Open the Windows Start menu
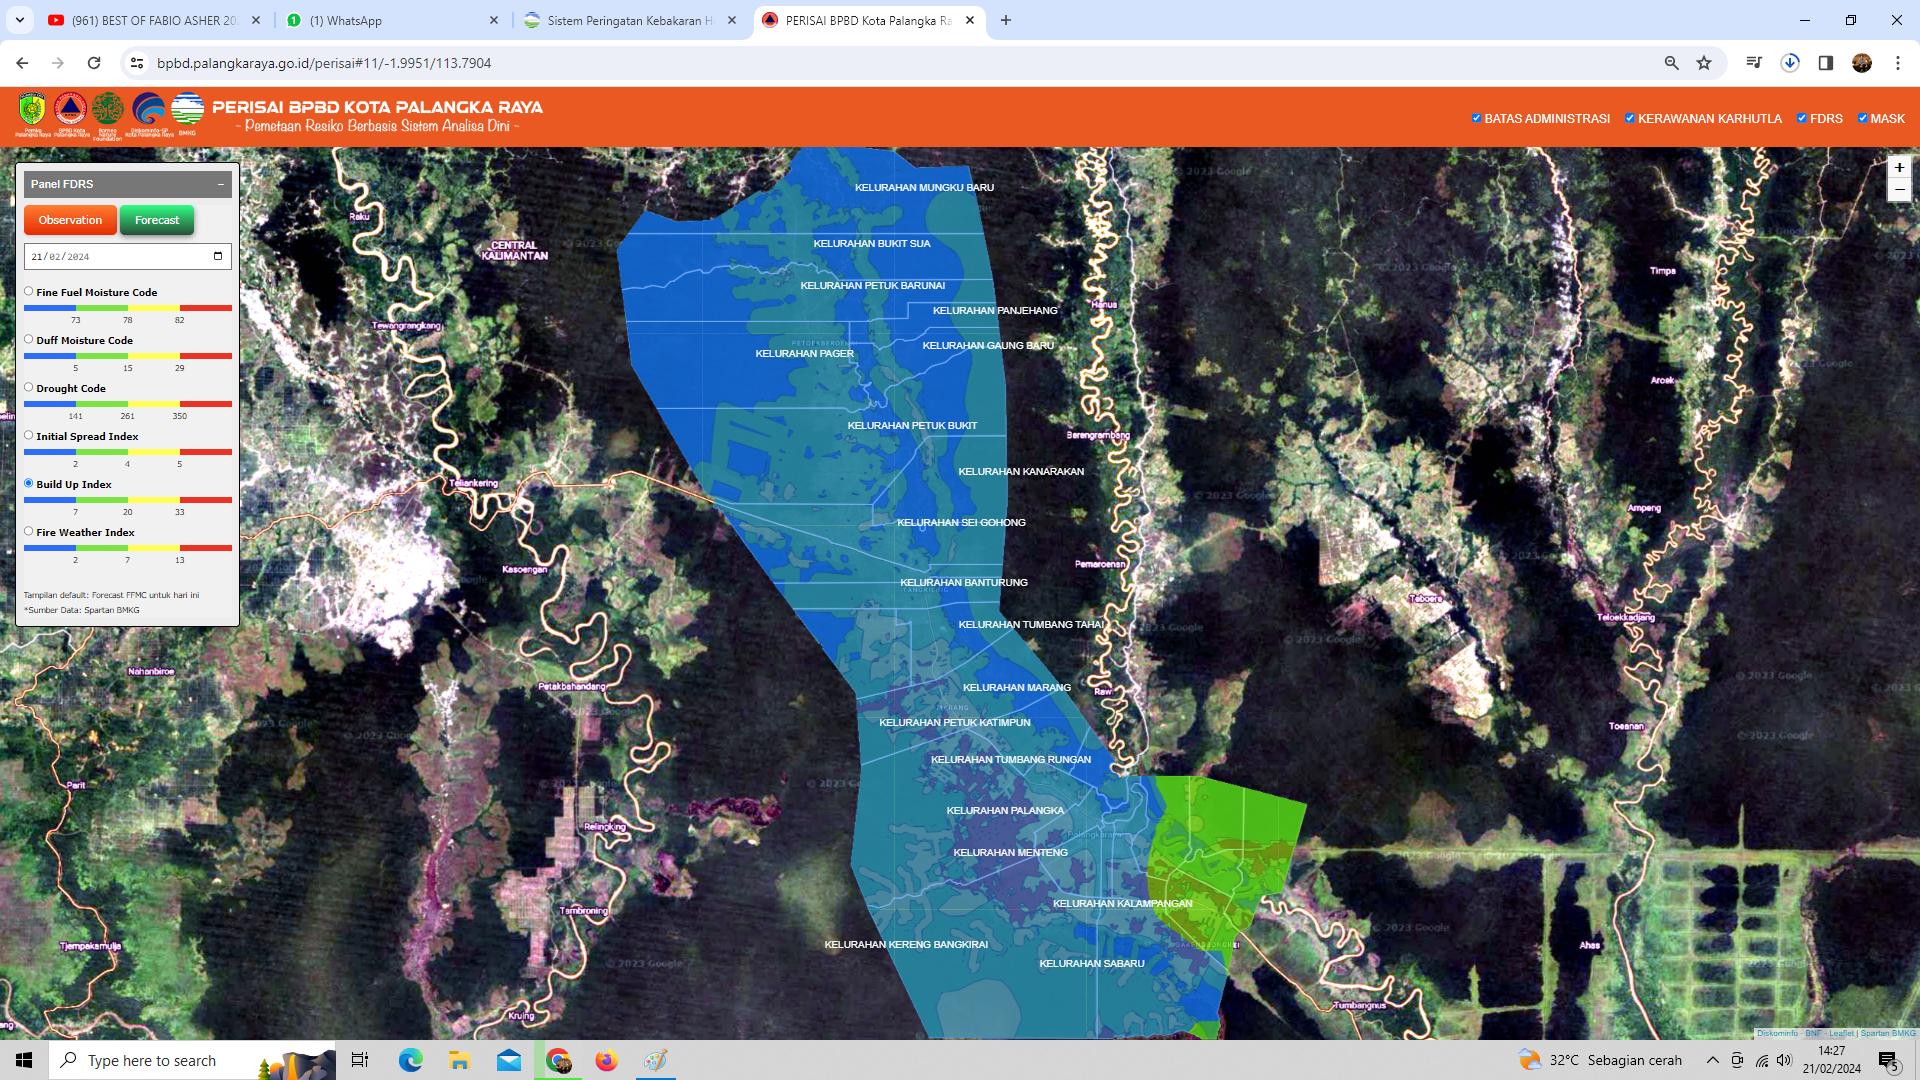Screen dimensions: 1920x1080 [24, 1060]
